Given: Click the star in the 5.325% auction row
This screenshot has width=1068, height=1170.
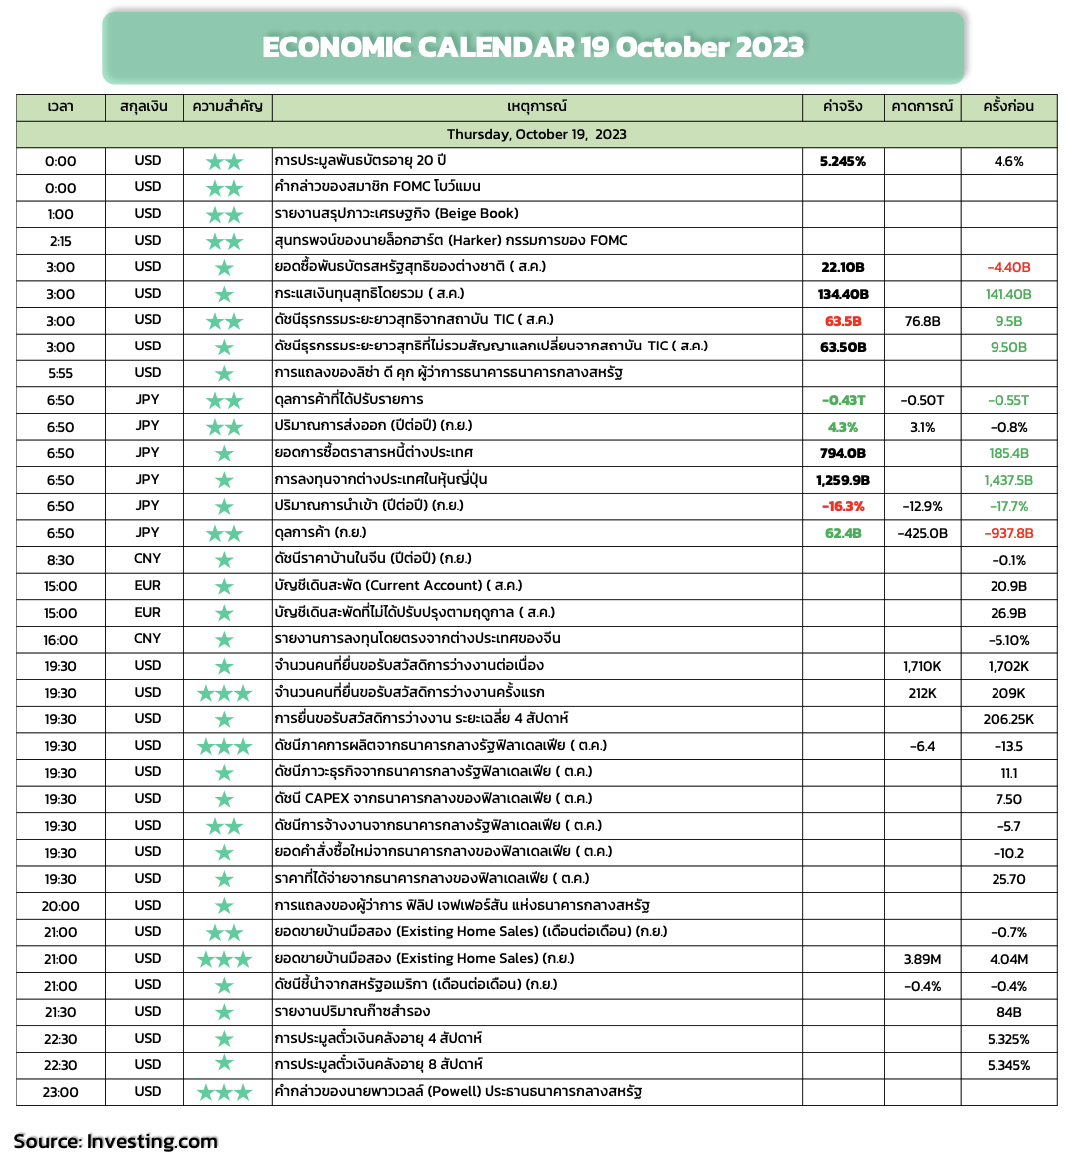Looking at the screenshot, I should 224,1039.
